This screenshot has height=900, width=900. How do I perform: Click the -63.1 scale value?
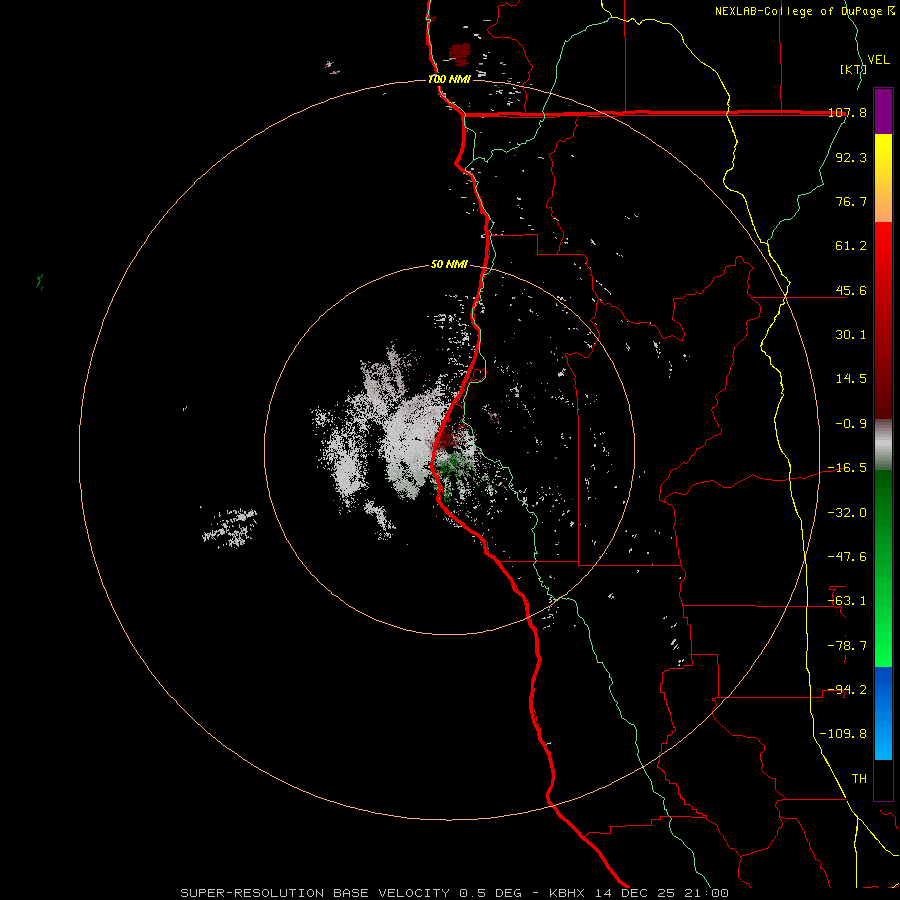pyautogui.click(x=847, y=601)
